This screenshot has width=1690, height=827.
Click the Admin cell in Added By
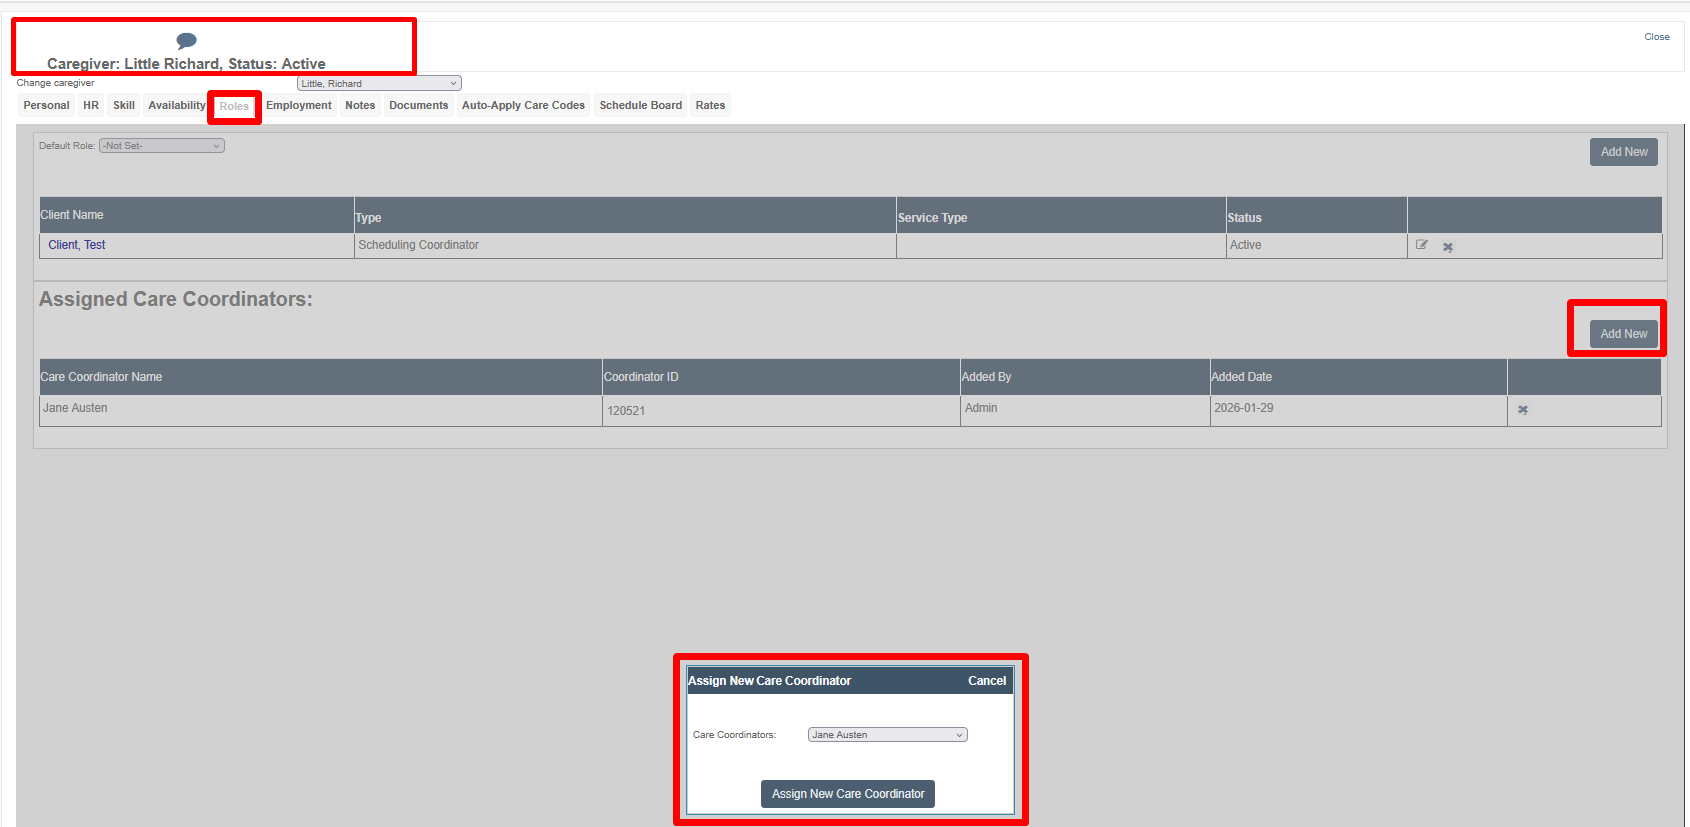pos(1085,411)
